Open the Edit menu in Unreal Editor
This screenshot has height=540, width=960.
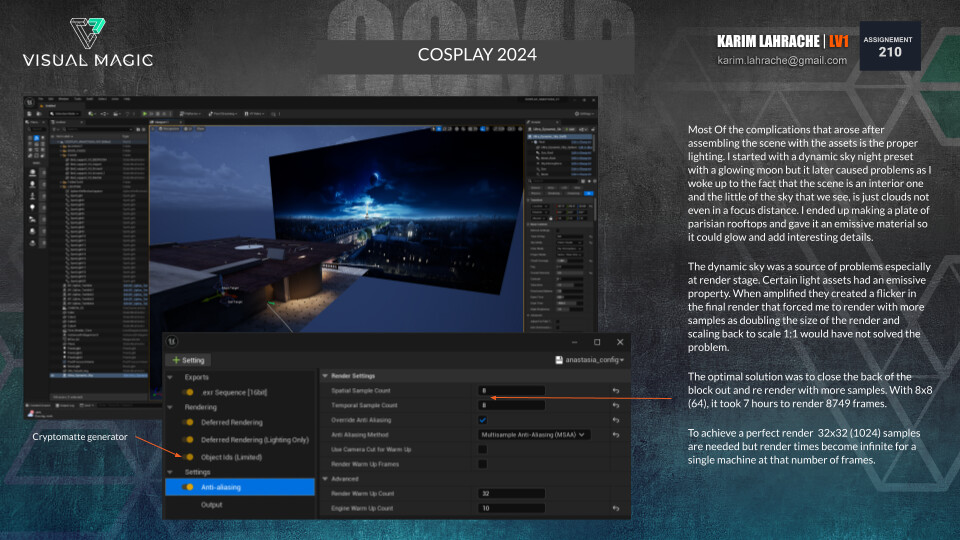[51, 99]
